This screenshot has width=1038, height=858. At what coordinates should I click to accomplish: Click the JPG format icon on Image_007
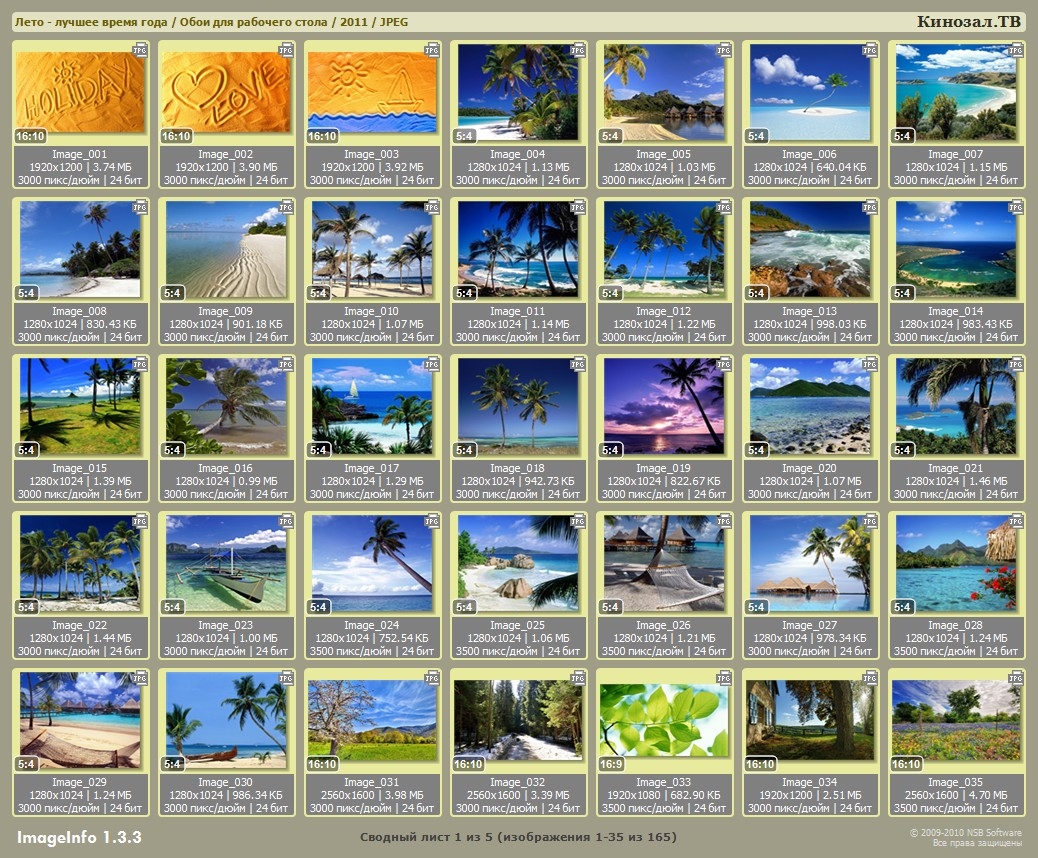1016,49
